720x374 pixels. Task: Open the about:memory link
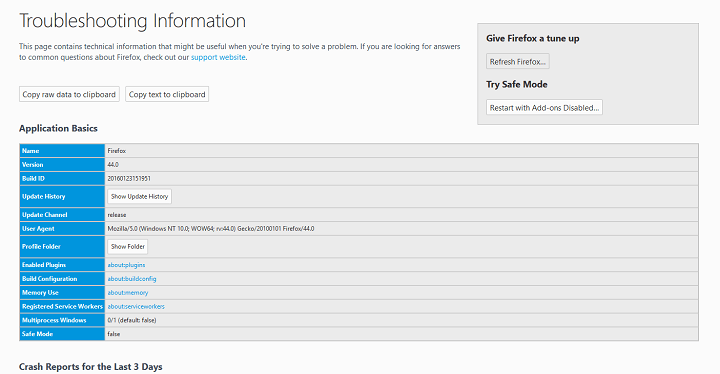tap(128, 293)
